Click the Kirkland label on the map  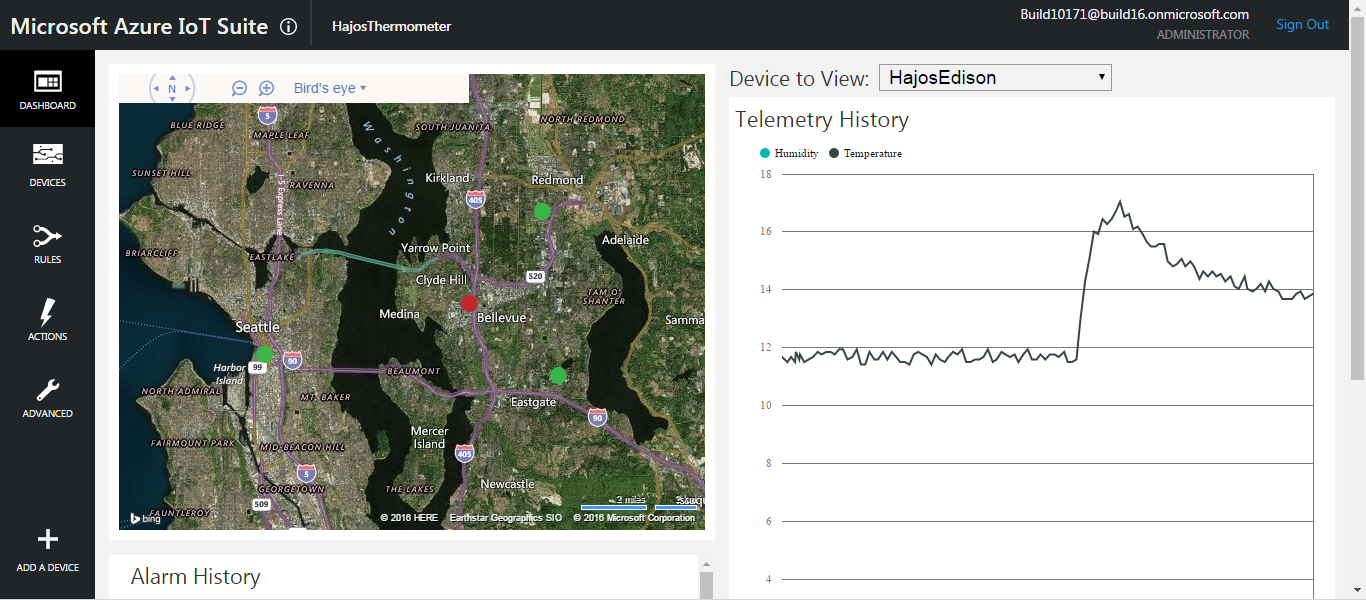(447, 178)
